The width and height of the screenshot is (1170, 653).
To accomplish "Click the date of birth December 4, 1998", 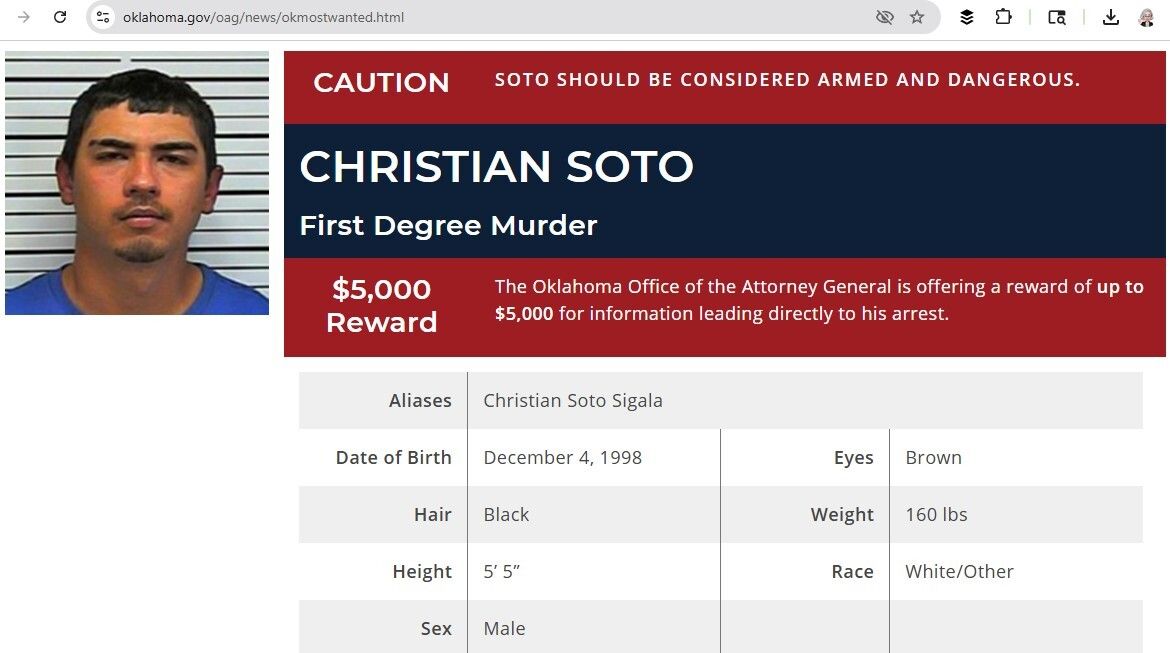I will (x=562, y=458).
